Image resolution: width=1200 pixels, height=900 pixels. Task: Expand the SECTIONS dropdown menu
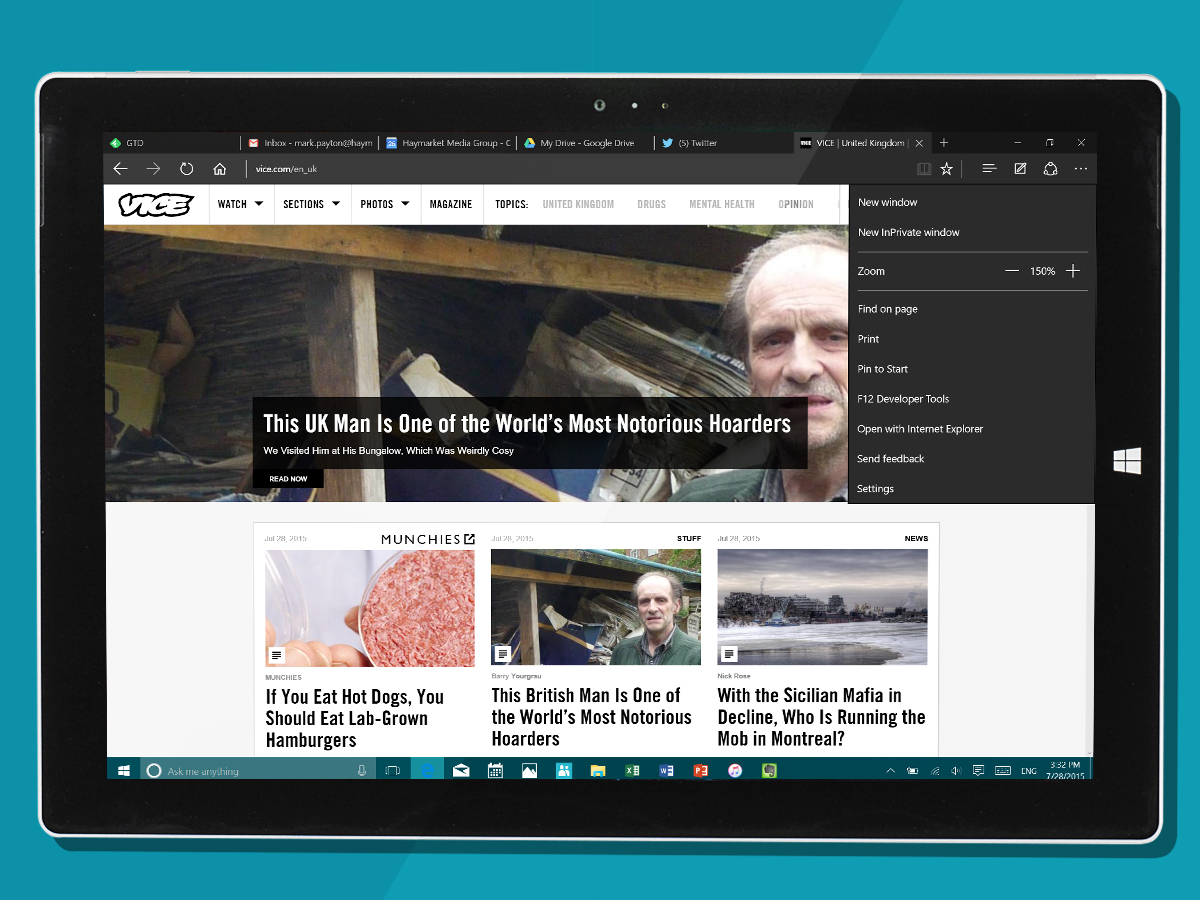[312, 204]
